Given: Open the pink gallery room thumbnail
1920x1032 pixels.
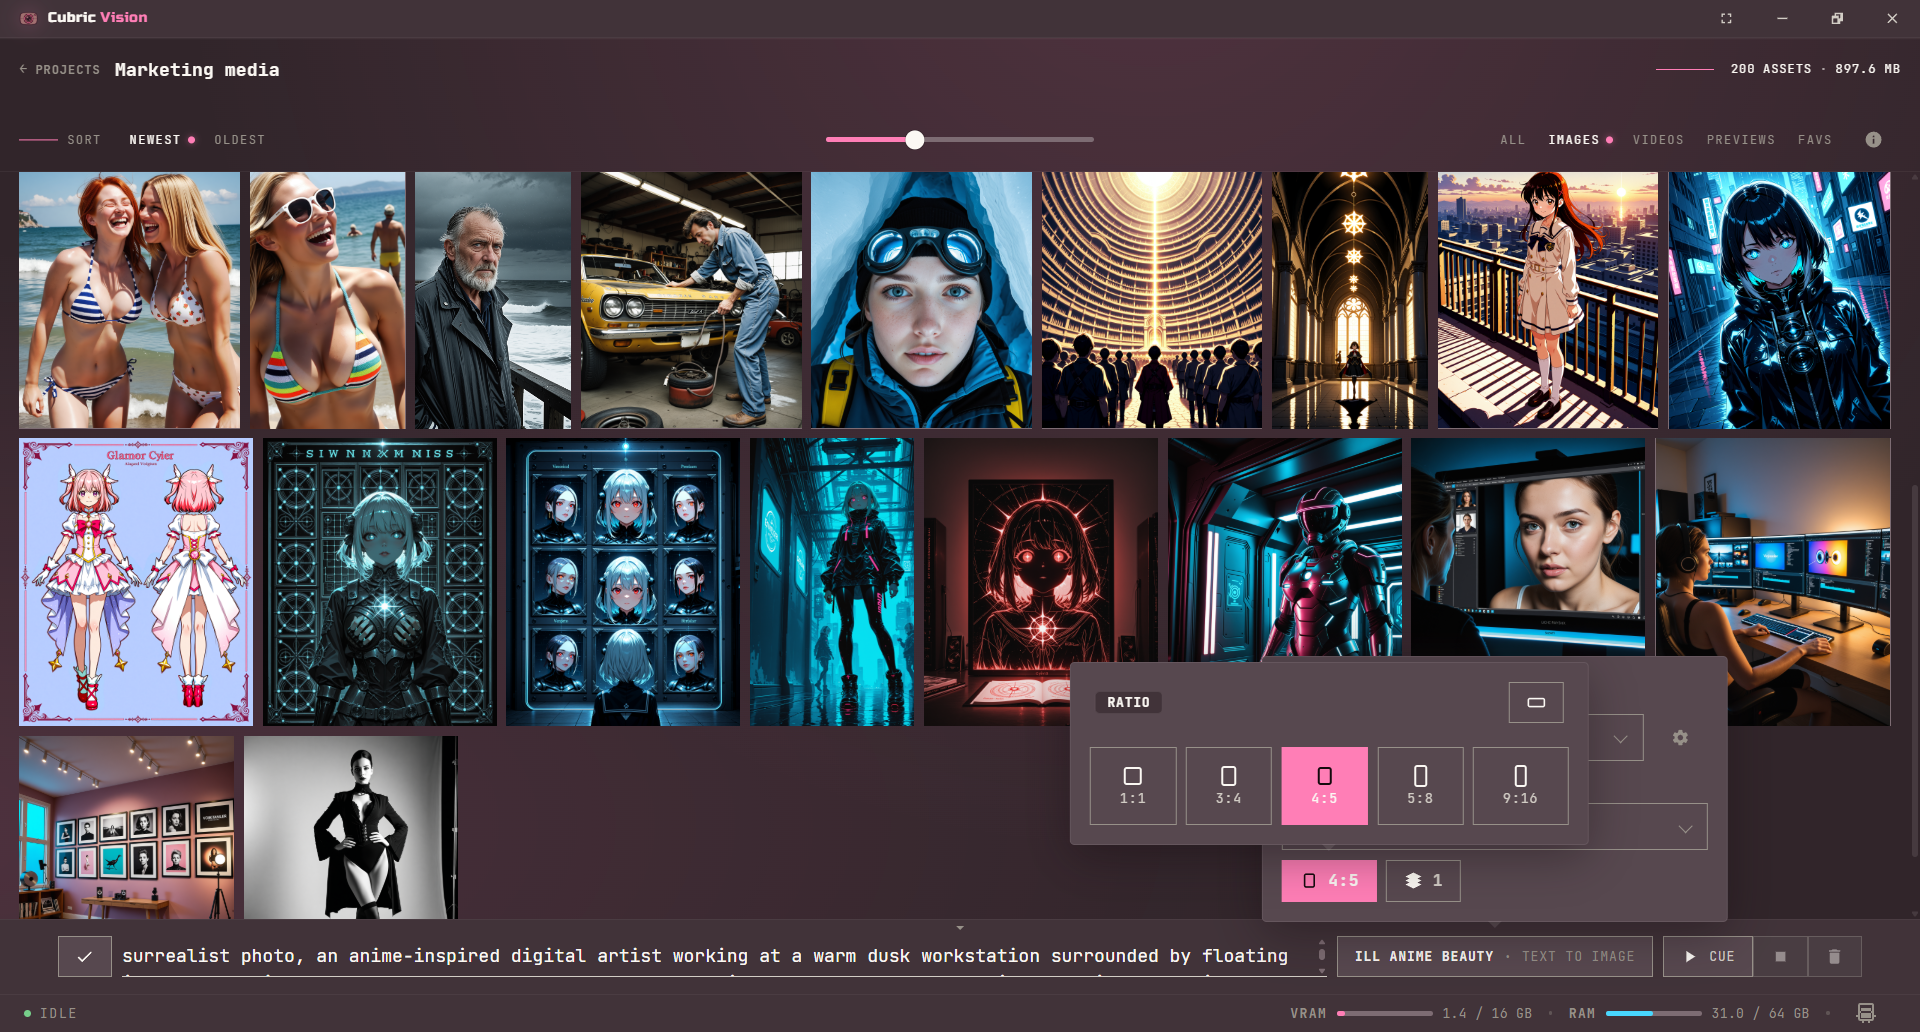Looking at the screenshot, I should pyautogui.click(x=126, y=827).
